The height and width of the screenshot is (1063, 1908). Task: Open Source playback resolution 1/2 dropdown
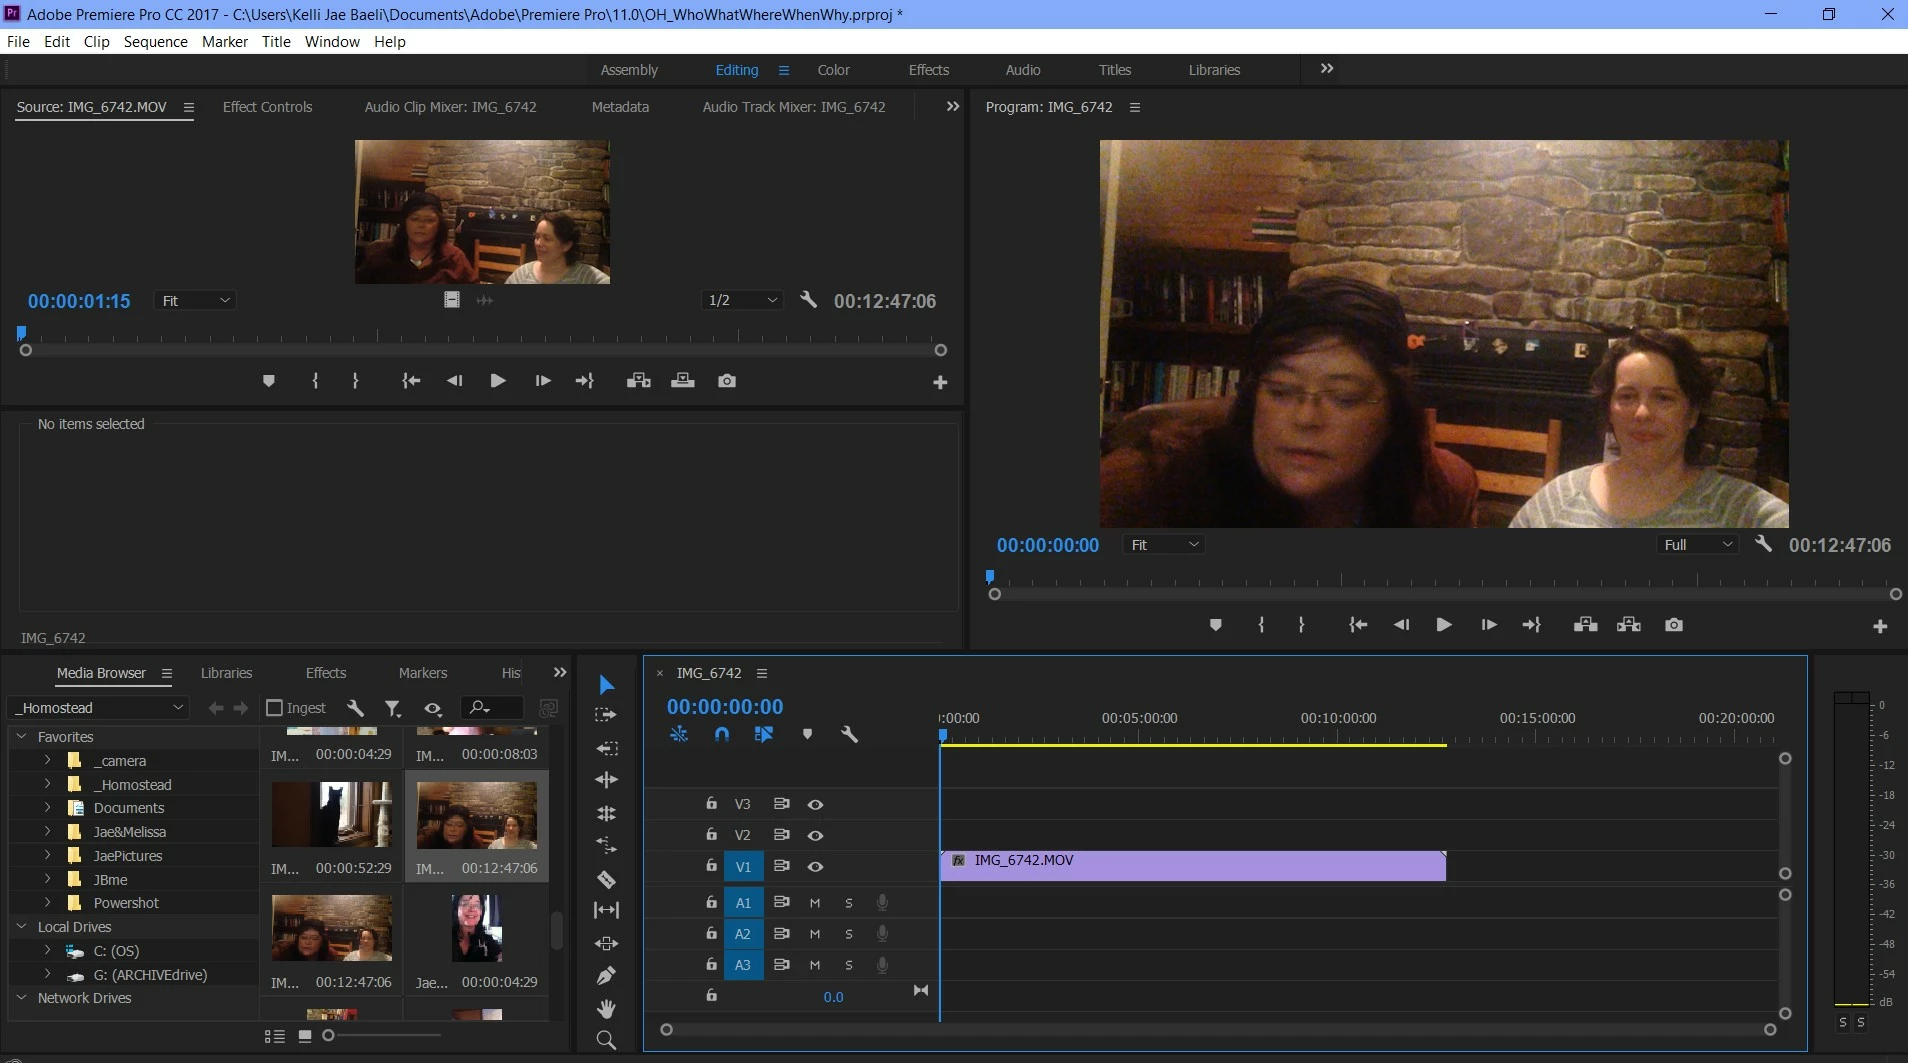[x=742, y=300]
